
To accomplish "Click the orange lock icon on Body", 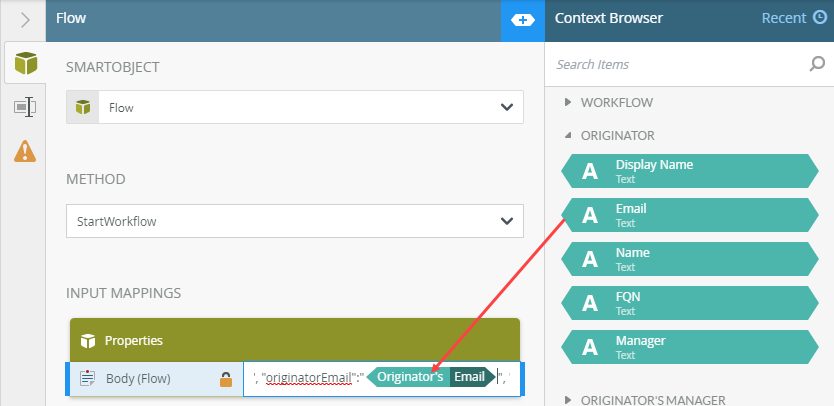I will (x=226, y=379).
